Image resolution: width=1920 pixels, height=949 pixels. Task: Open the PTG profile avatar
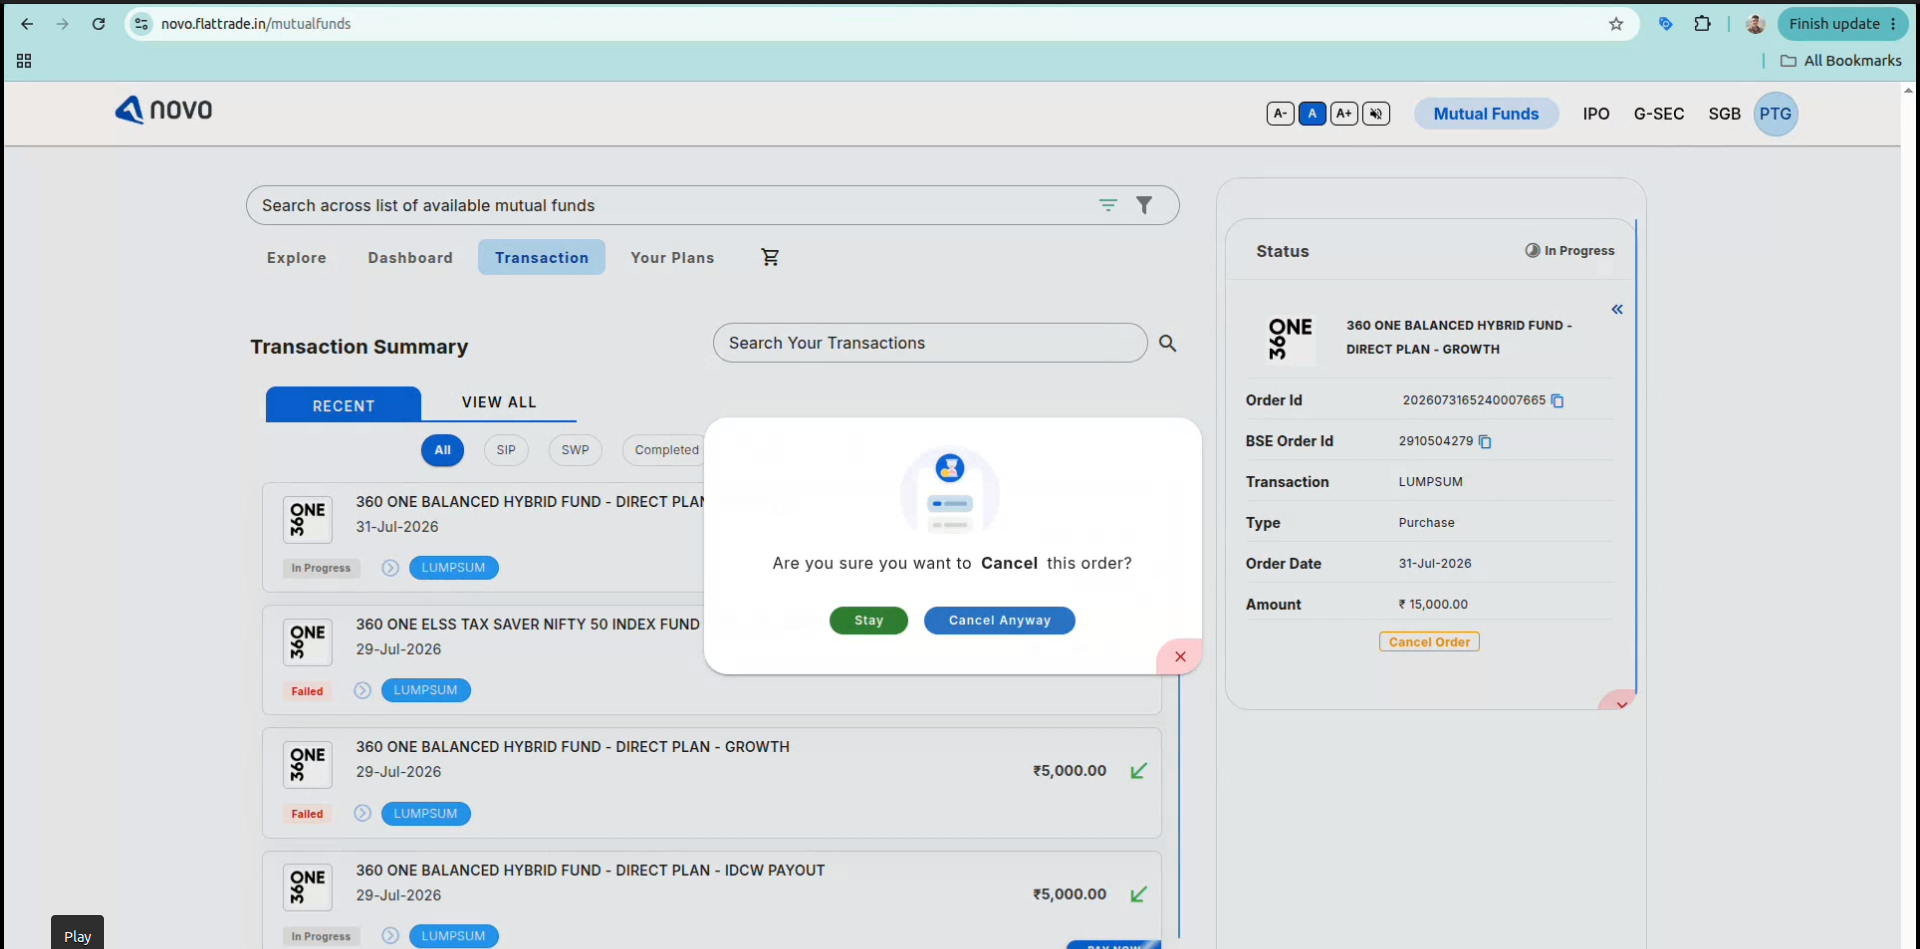click(1776, 114)
